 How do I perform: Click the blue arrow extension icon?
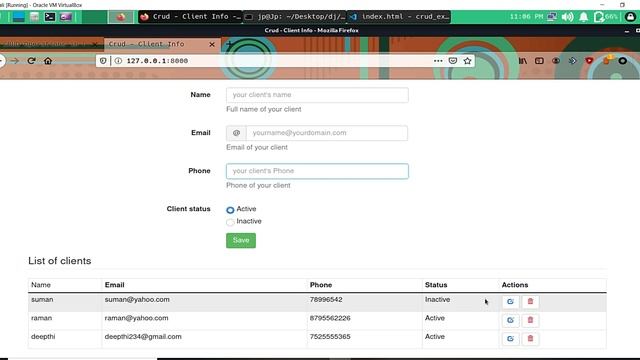(x=573, y=61)
